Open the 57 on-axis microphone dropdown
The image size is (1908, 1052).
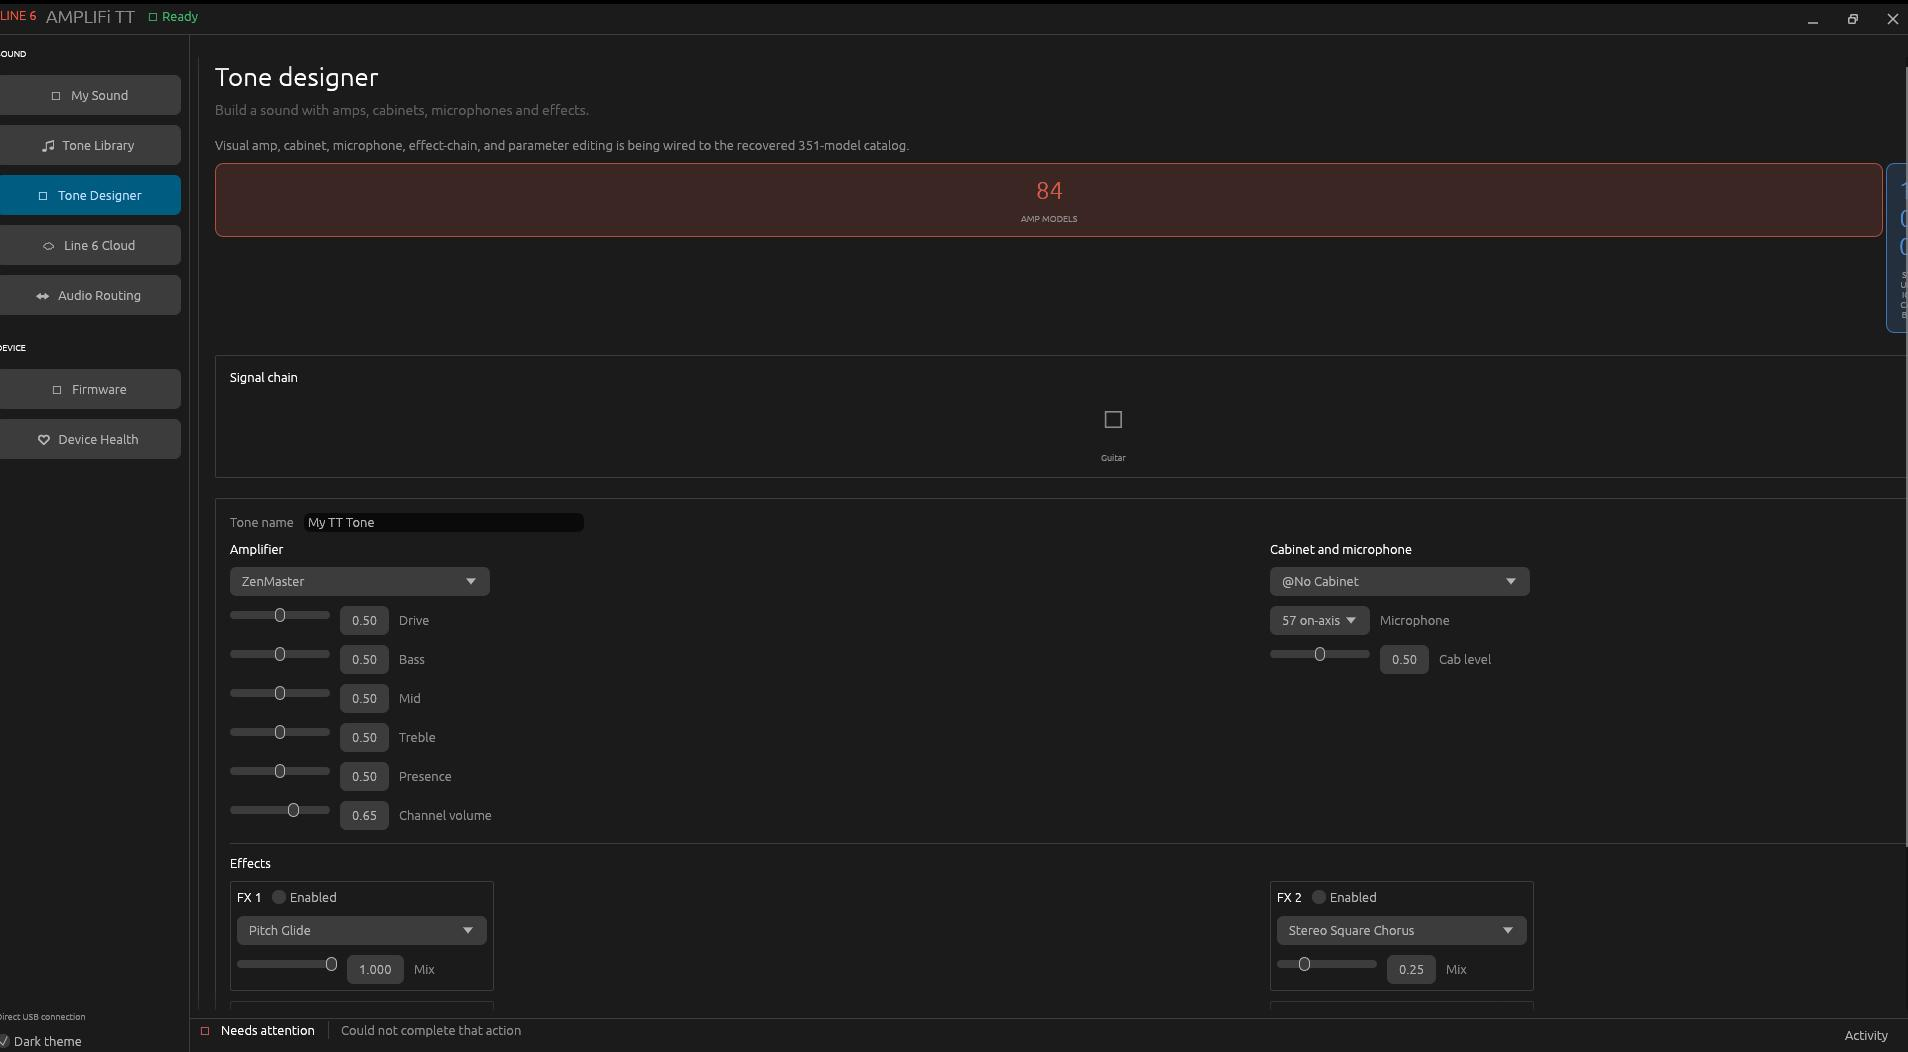[x=1320, y=620]
